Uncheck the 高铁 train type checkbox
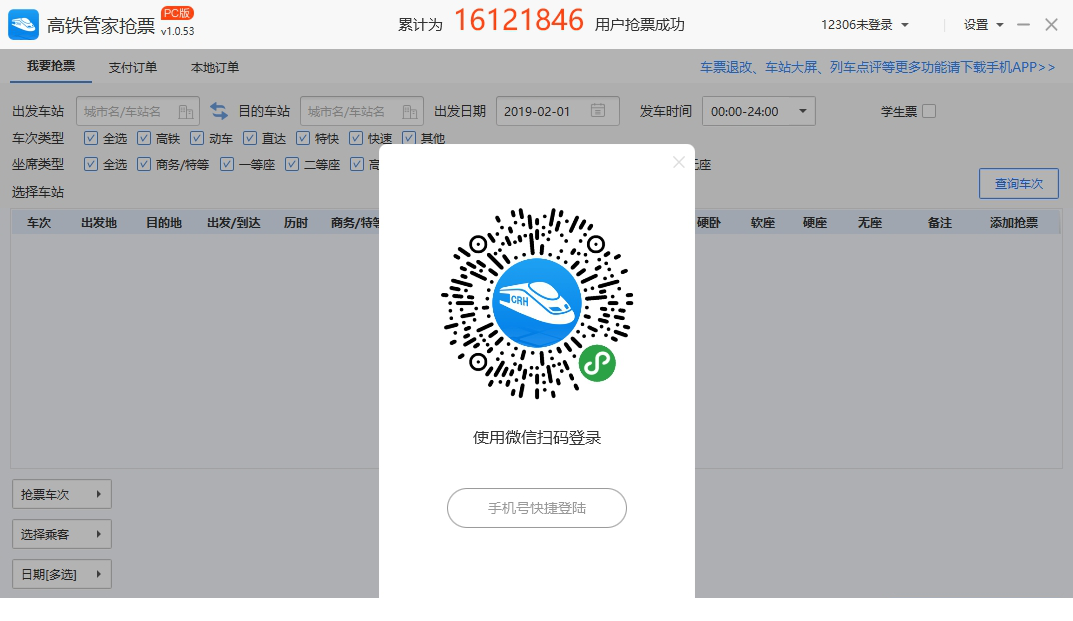 click(144, 138)
